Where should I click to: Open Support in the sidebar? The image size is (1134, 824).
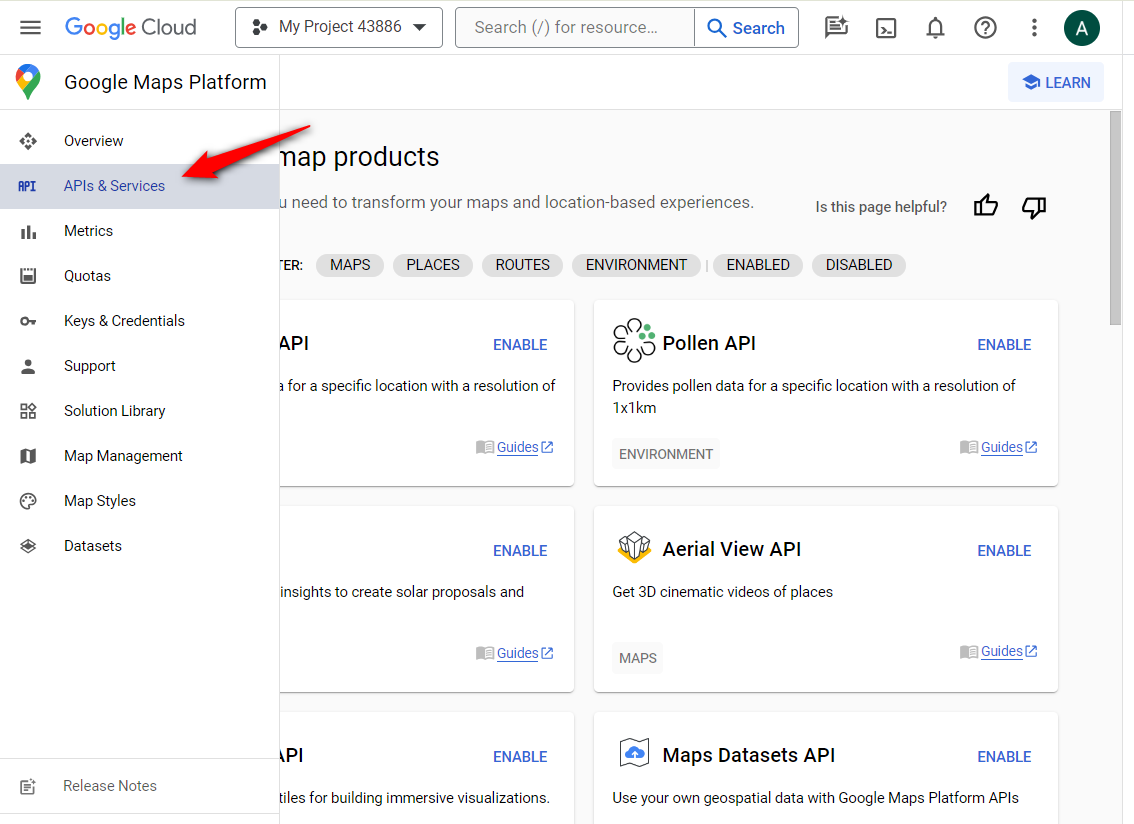click(x=140, y=366)
